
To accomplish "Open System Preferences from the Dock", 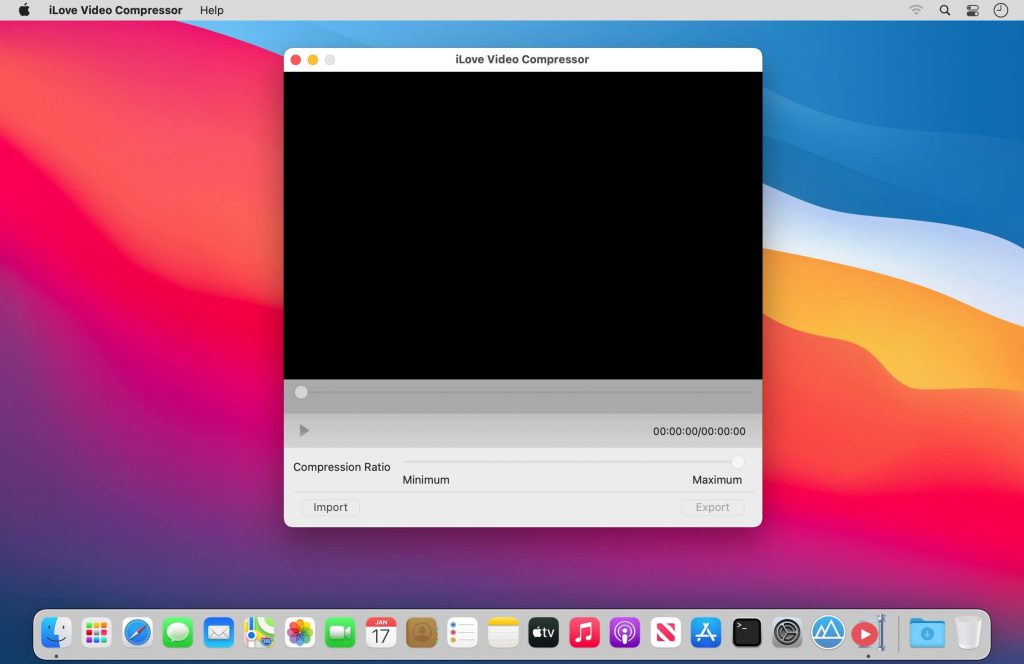I will (x=786, y=632).
